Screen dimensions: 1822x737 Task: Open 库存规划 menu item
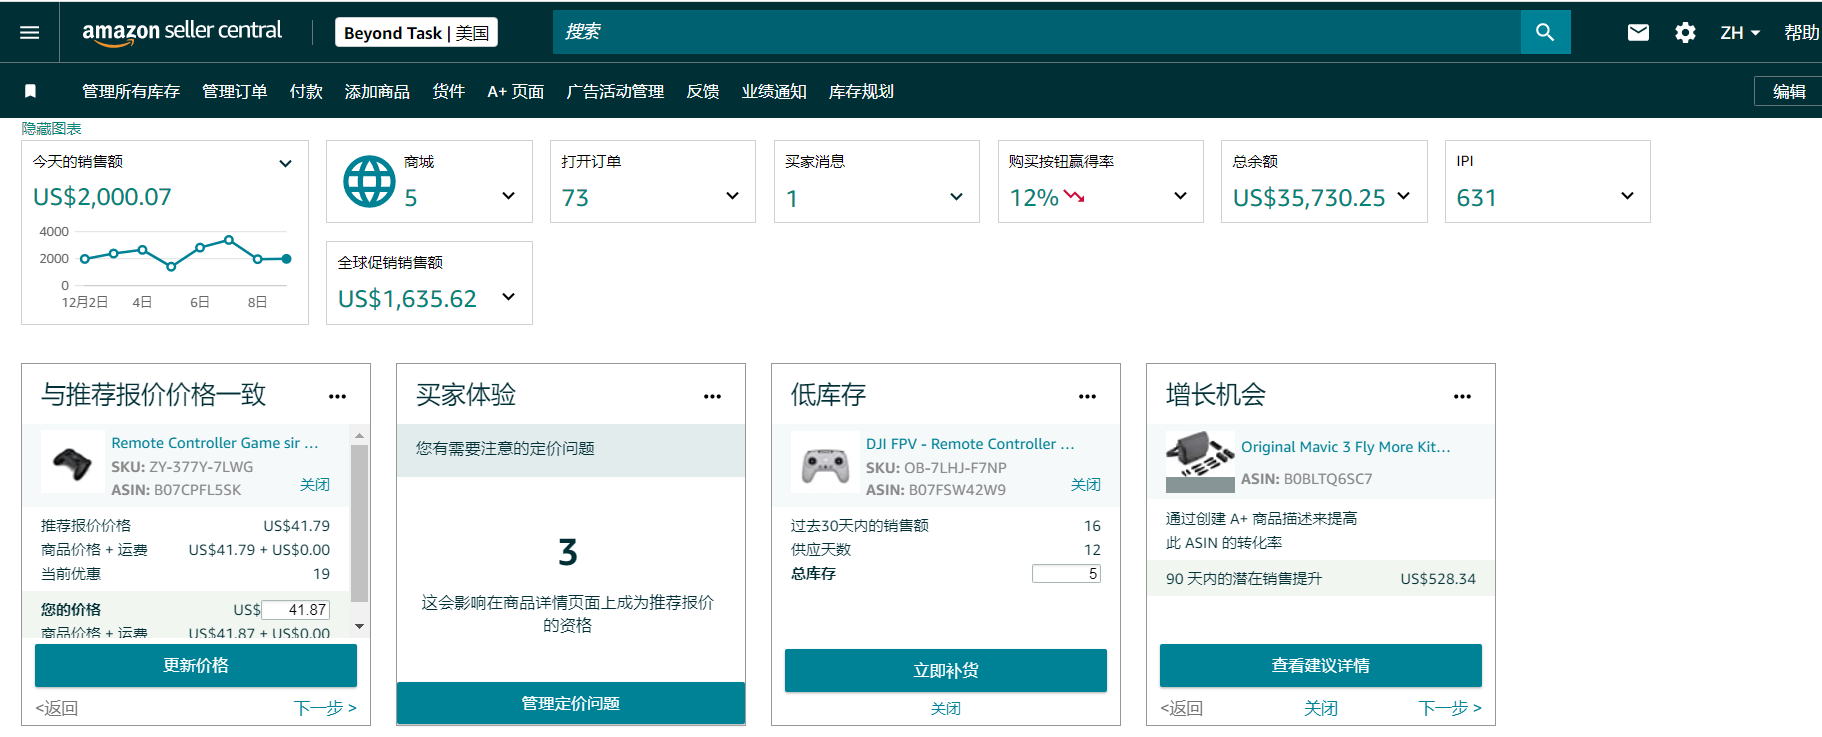[861, 91]
